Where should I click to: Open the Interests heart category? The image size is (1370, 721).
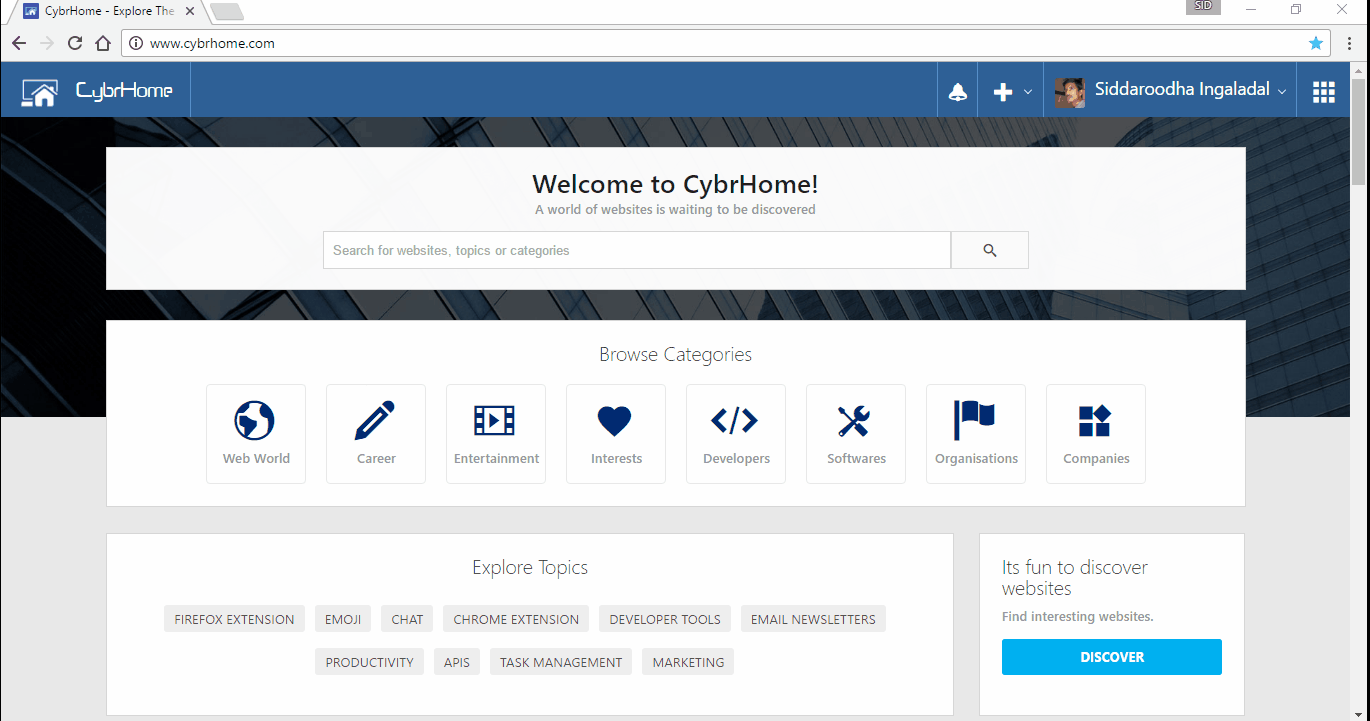coord(616,434)
